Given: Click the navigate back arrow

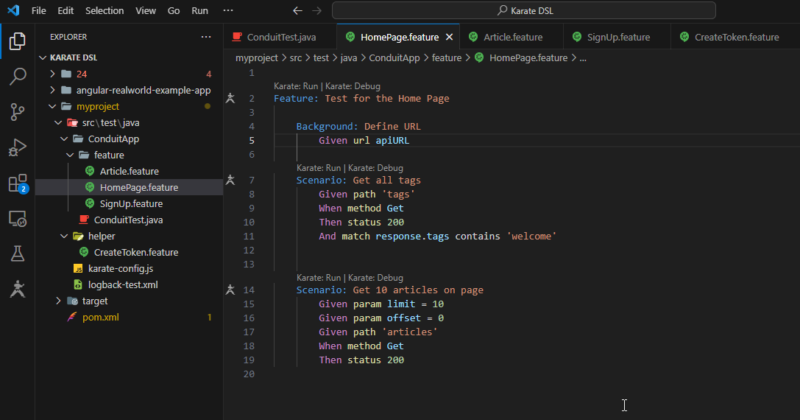Looking at the screenshot, I should [298, 10].
